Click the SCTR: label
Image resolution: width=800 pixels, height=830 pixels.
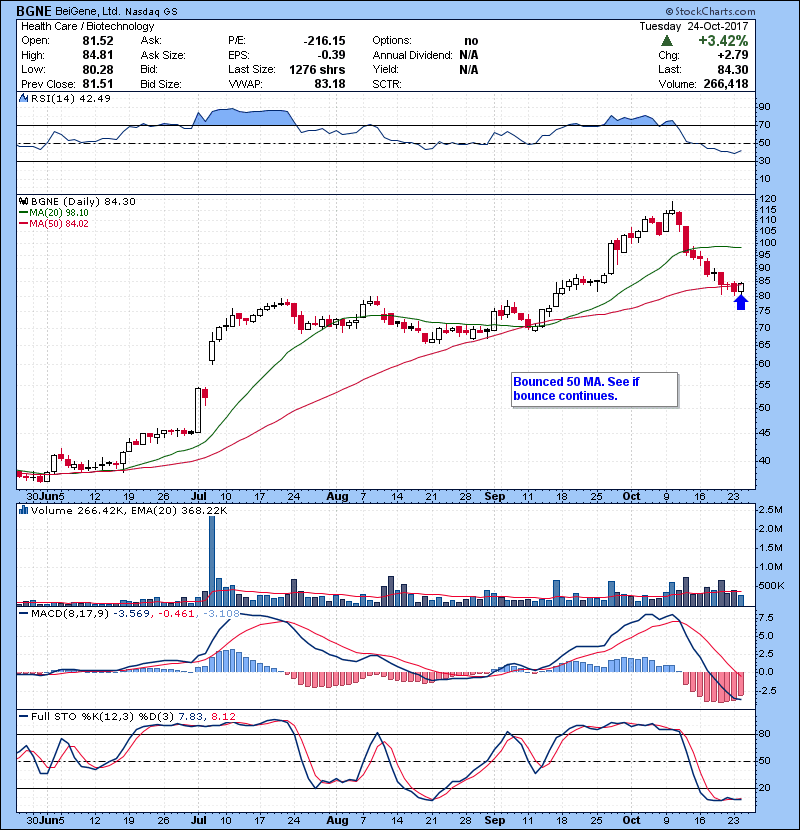click(387, 84)
